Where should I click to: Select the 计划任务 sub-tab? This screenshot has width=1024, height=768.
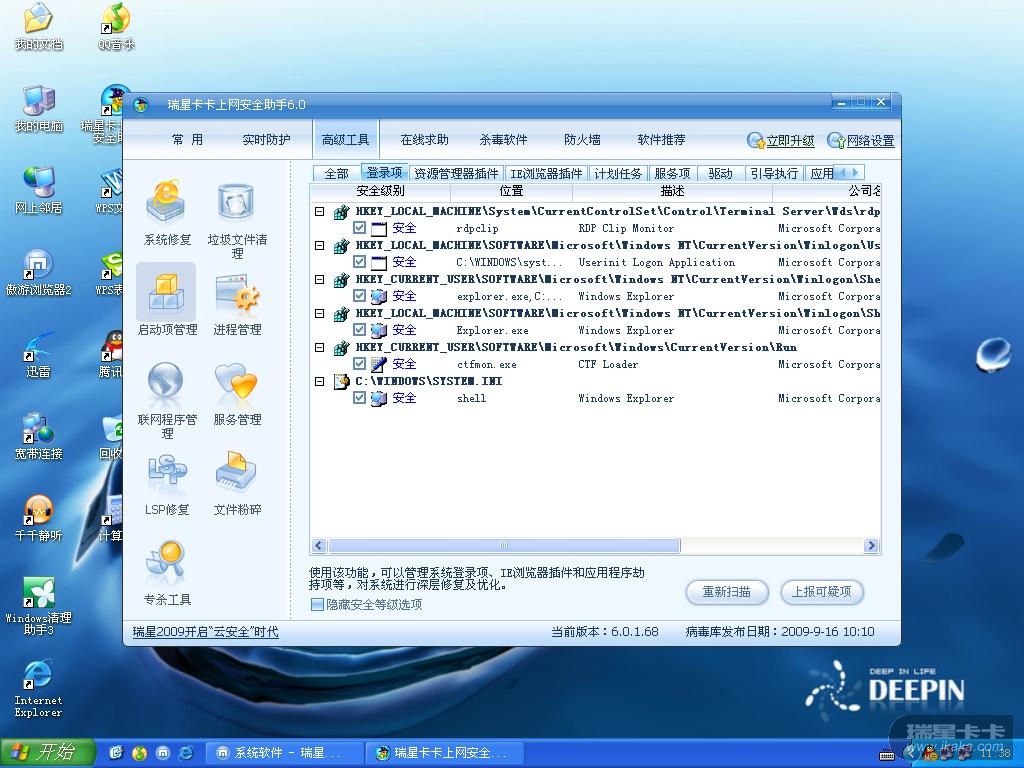point(618,174)
